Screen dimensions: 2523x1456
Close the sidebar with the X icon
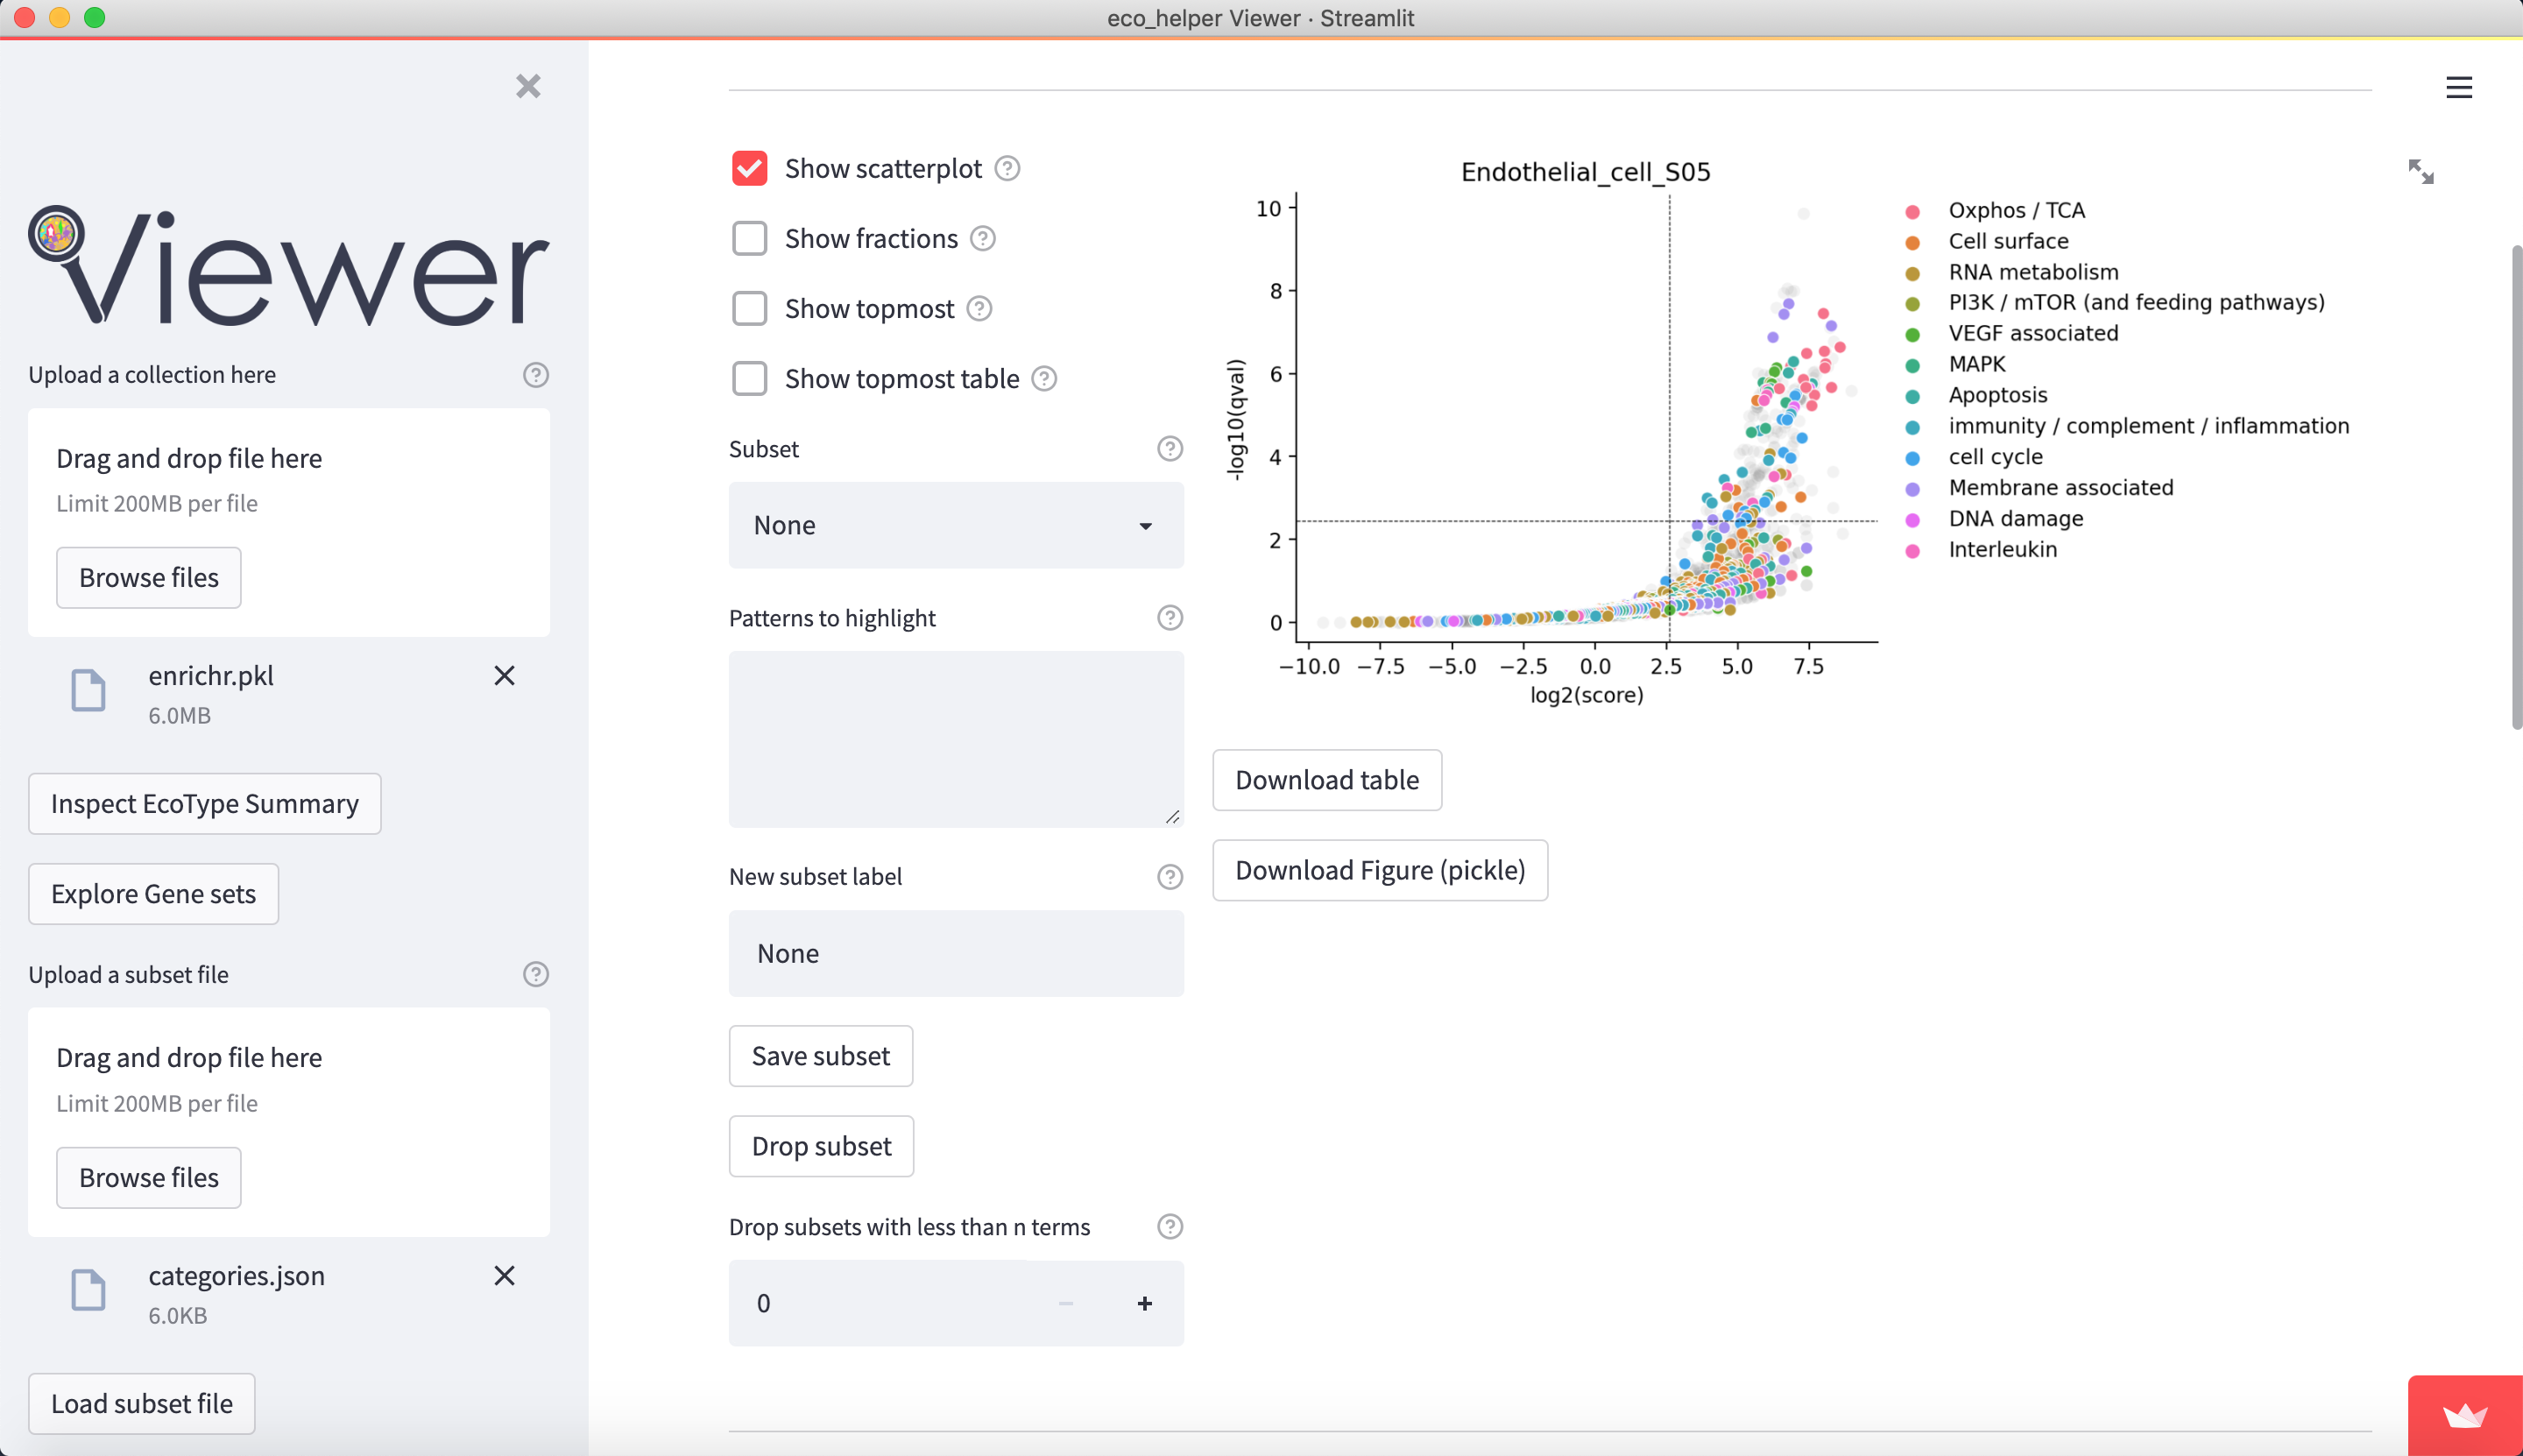[x=528, y=86]
